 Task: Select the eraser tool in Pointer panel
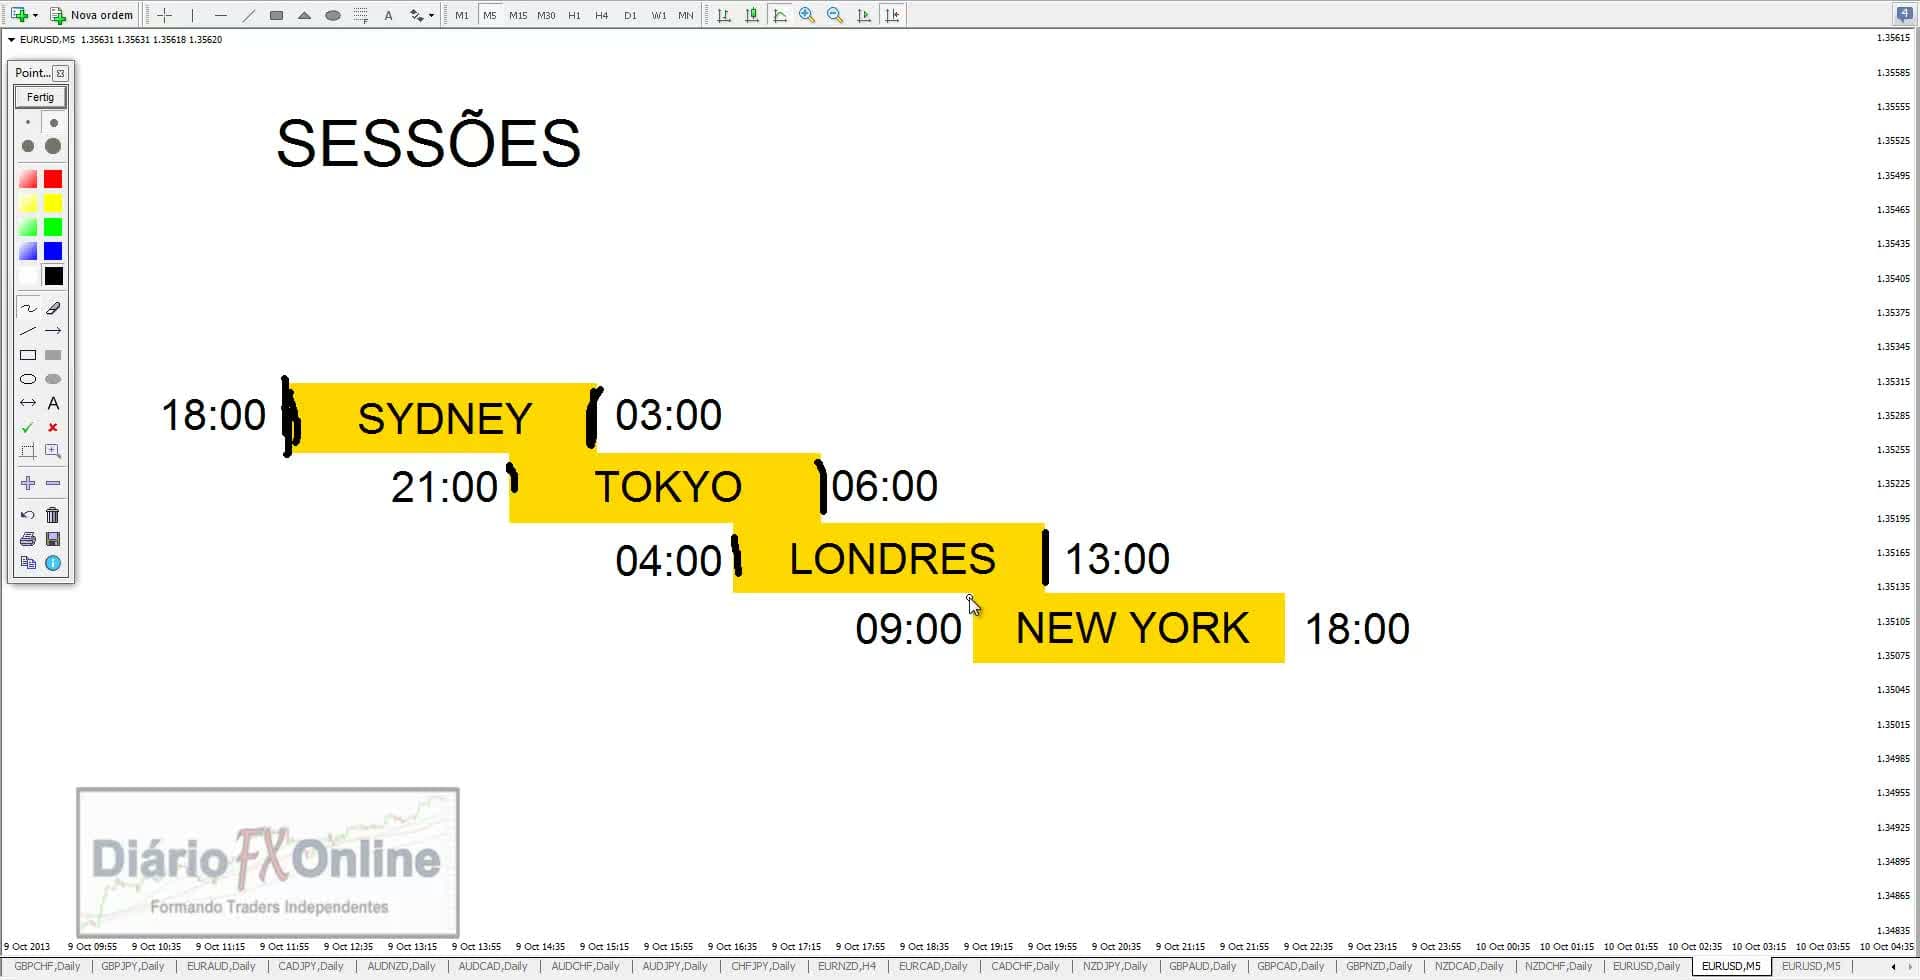point(53,308)
